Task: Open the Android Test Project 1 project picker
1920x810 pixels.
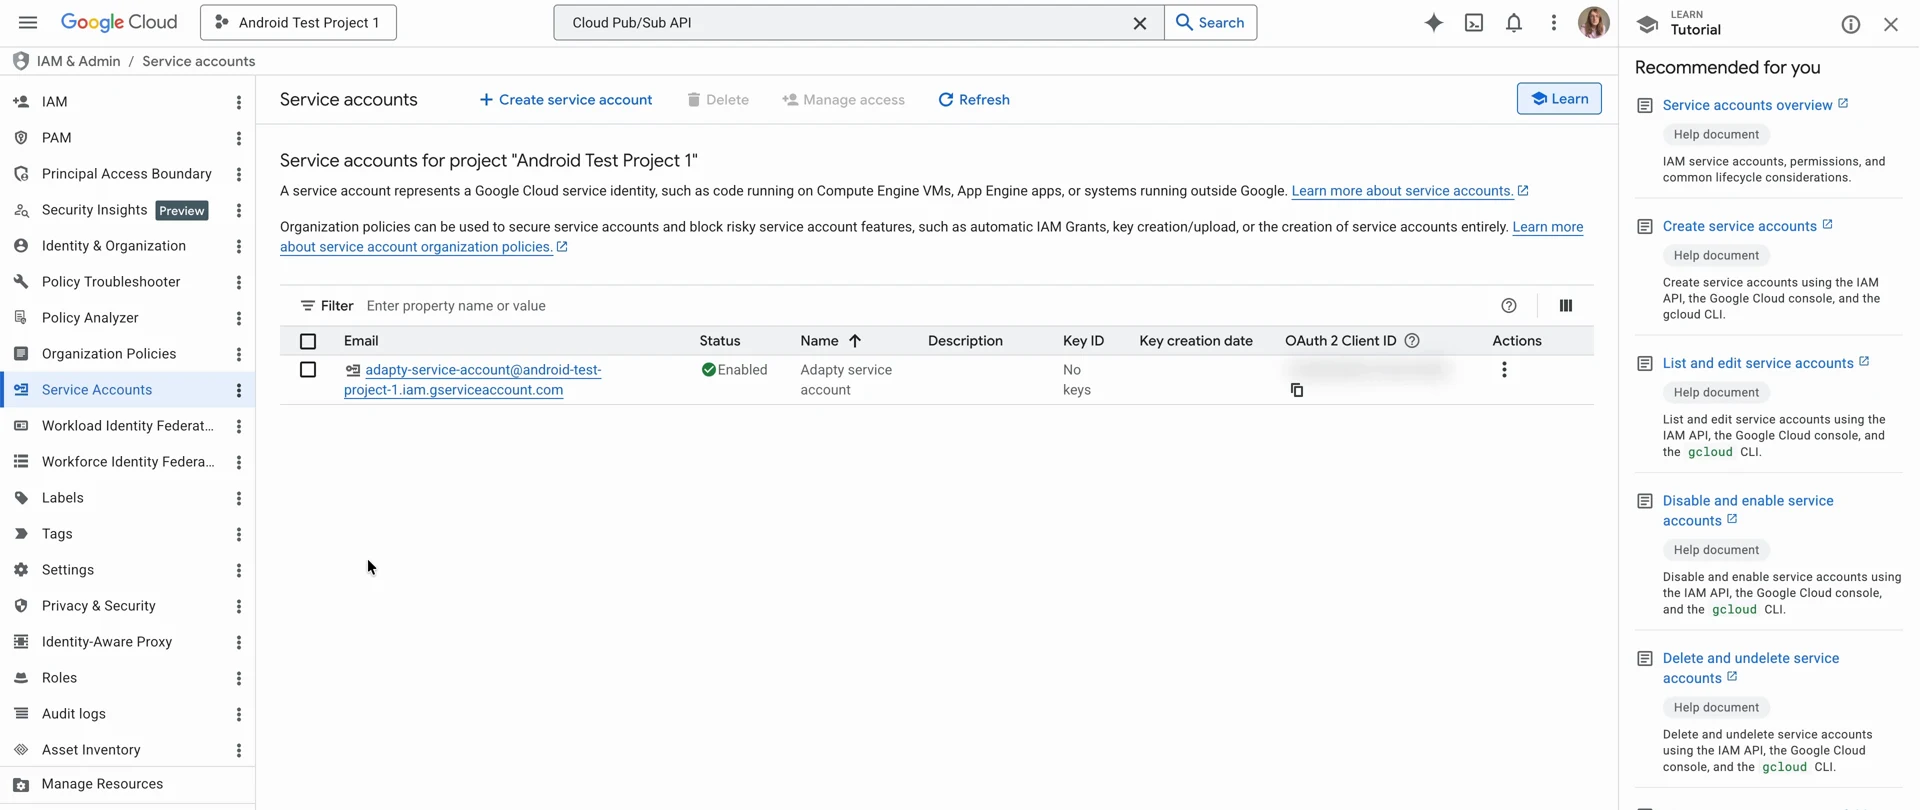Action: coord(298,22)
